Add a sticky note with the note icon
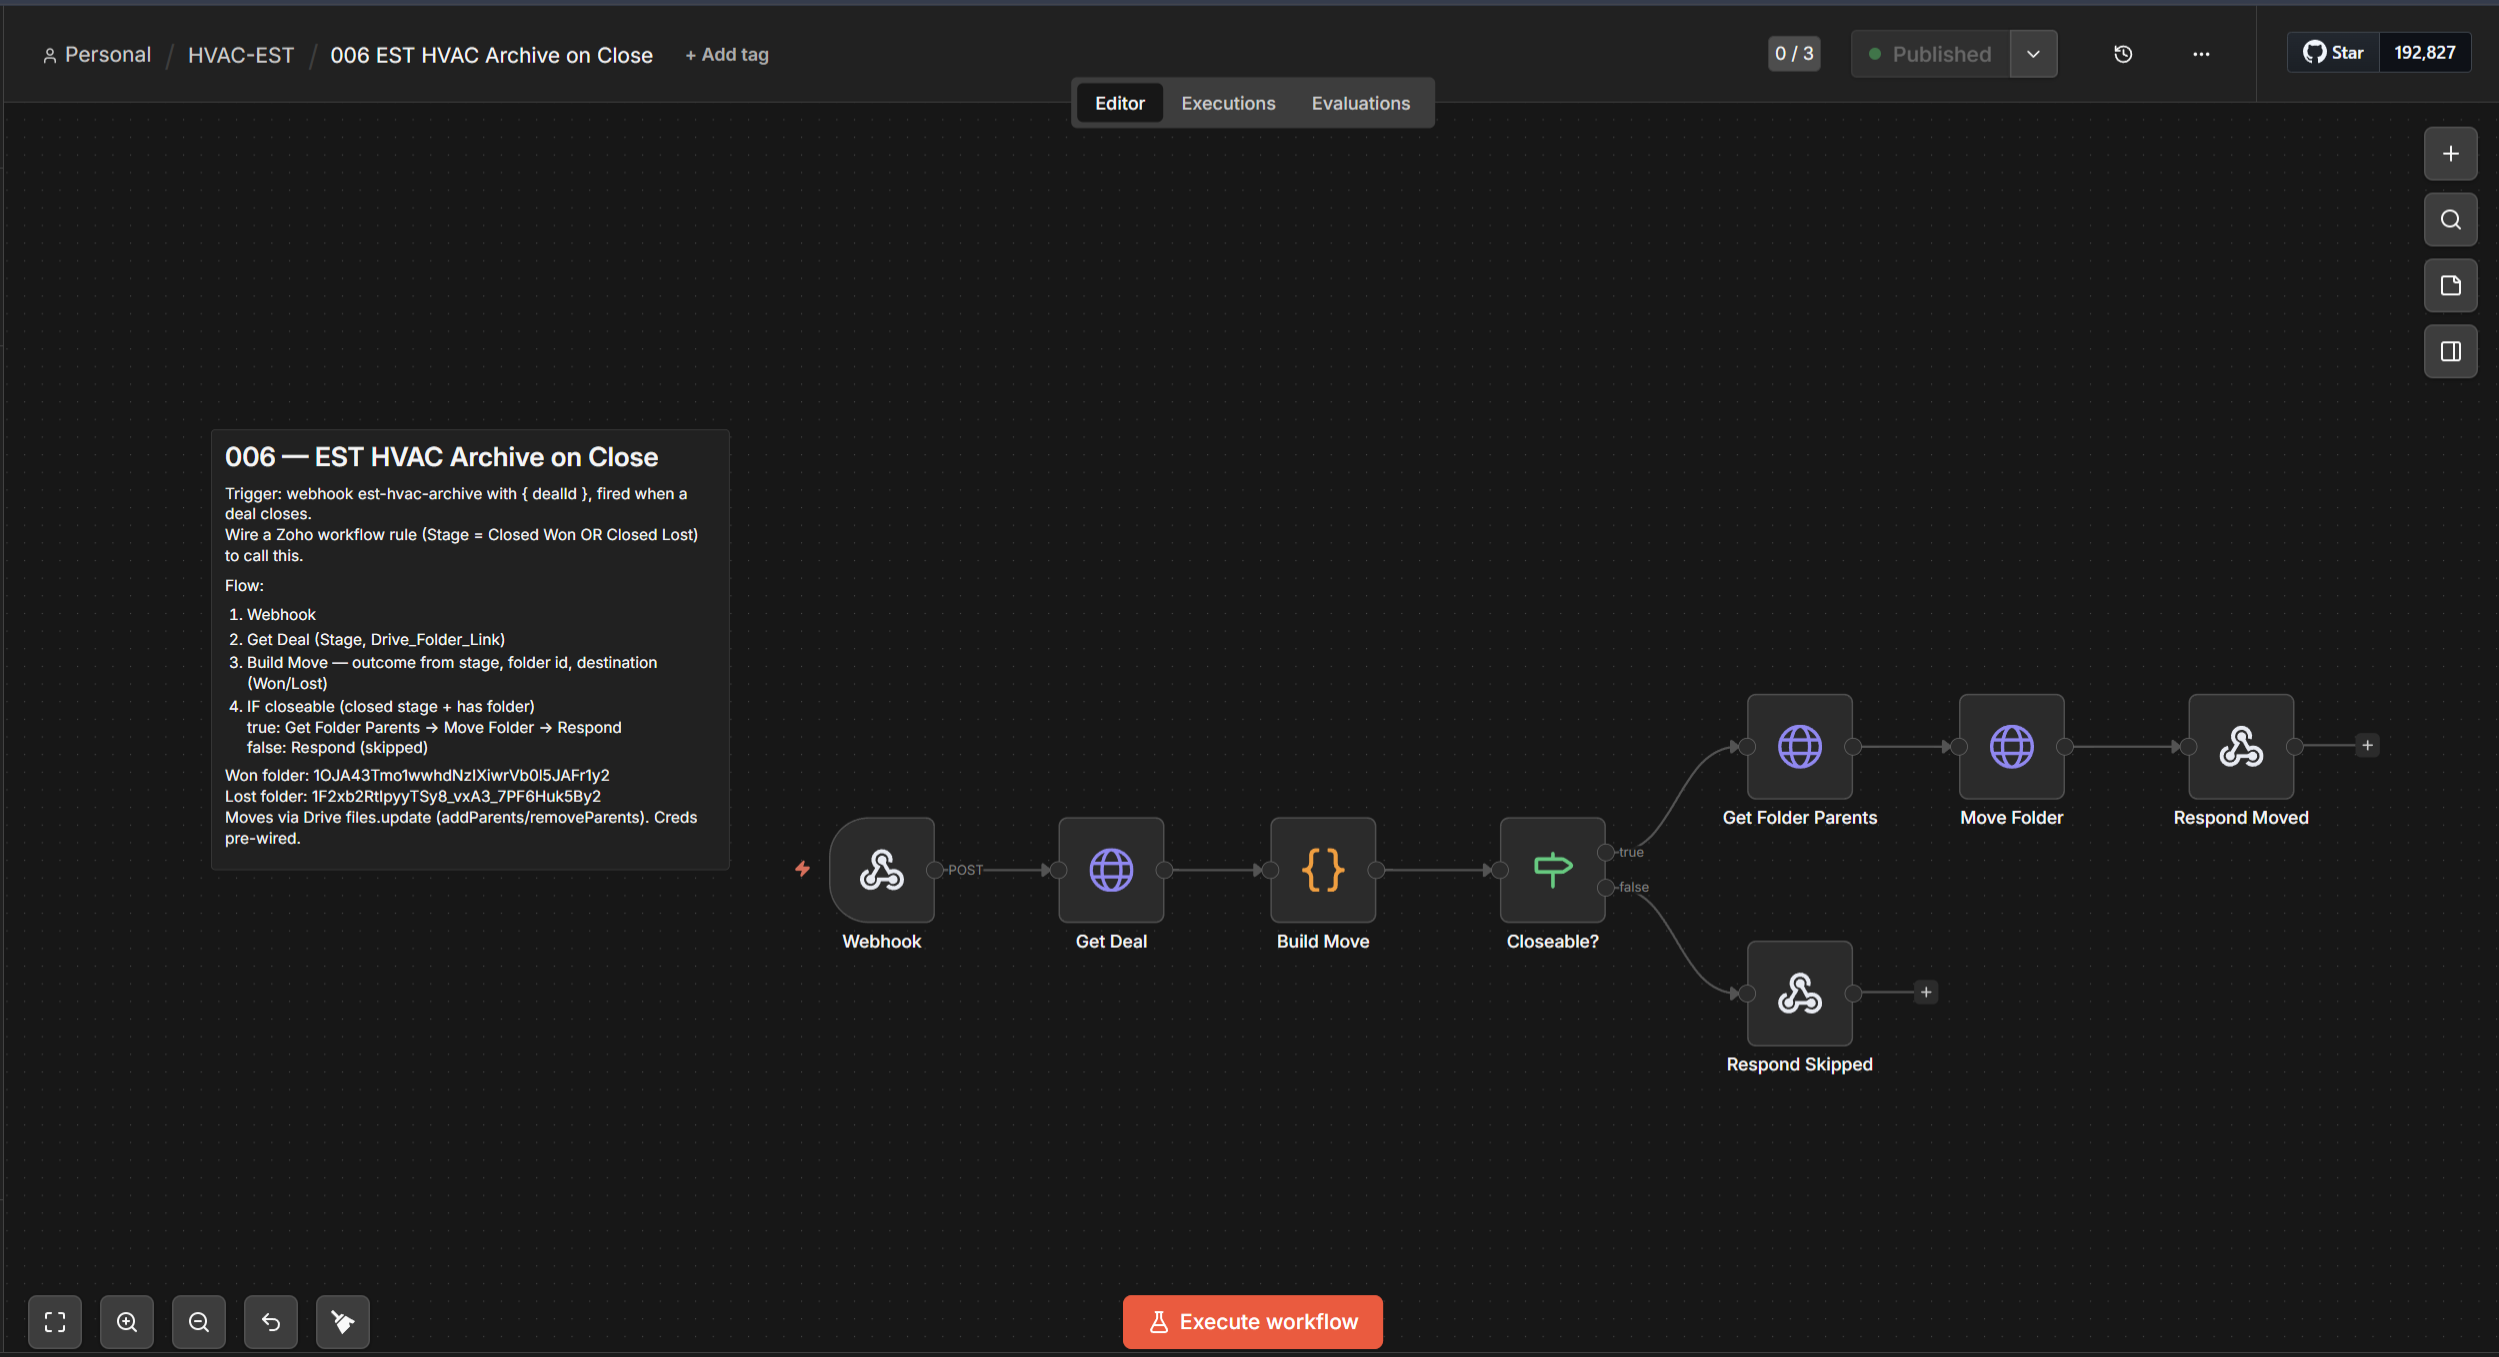2499x1357 pixels. tap(2450, 286)
